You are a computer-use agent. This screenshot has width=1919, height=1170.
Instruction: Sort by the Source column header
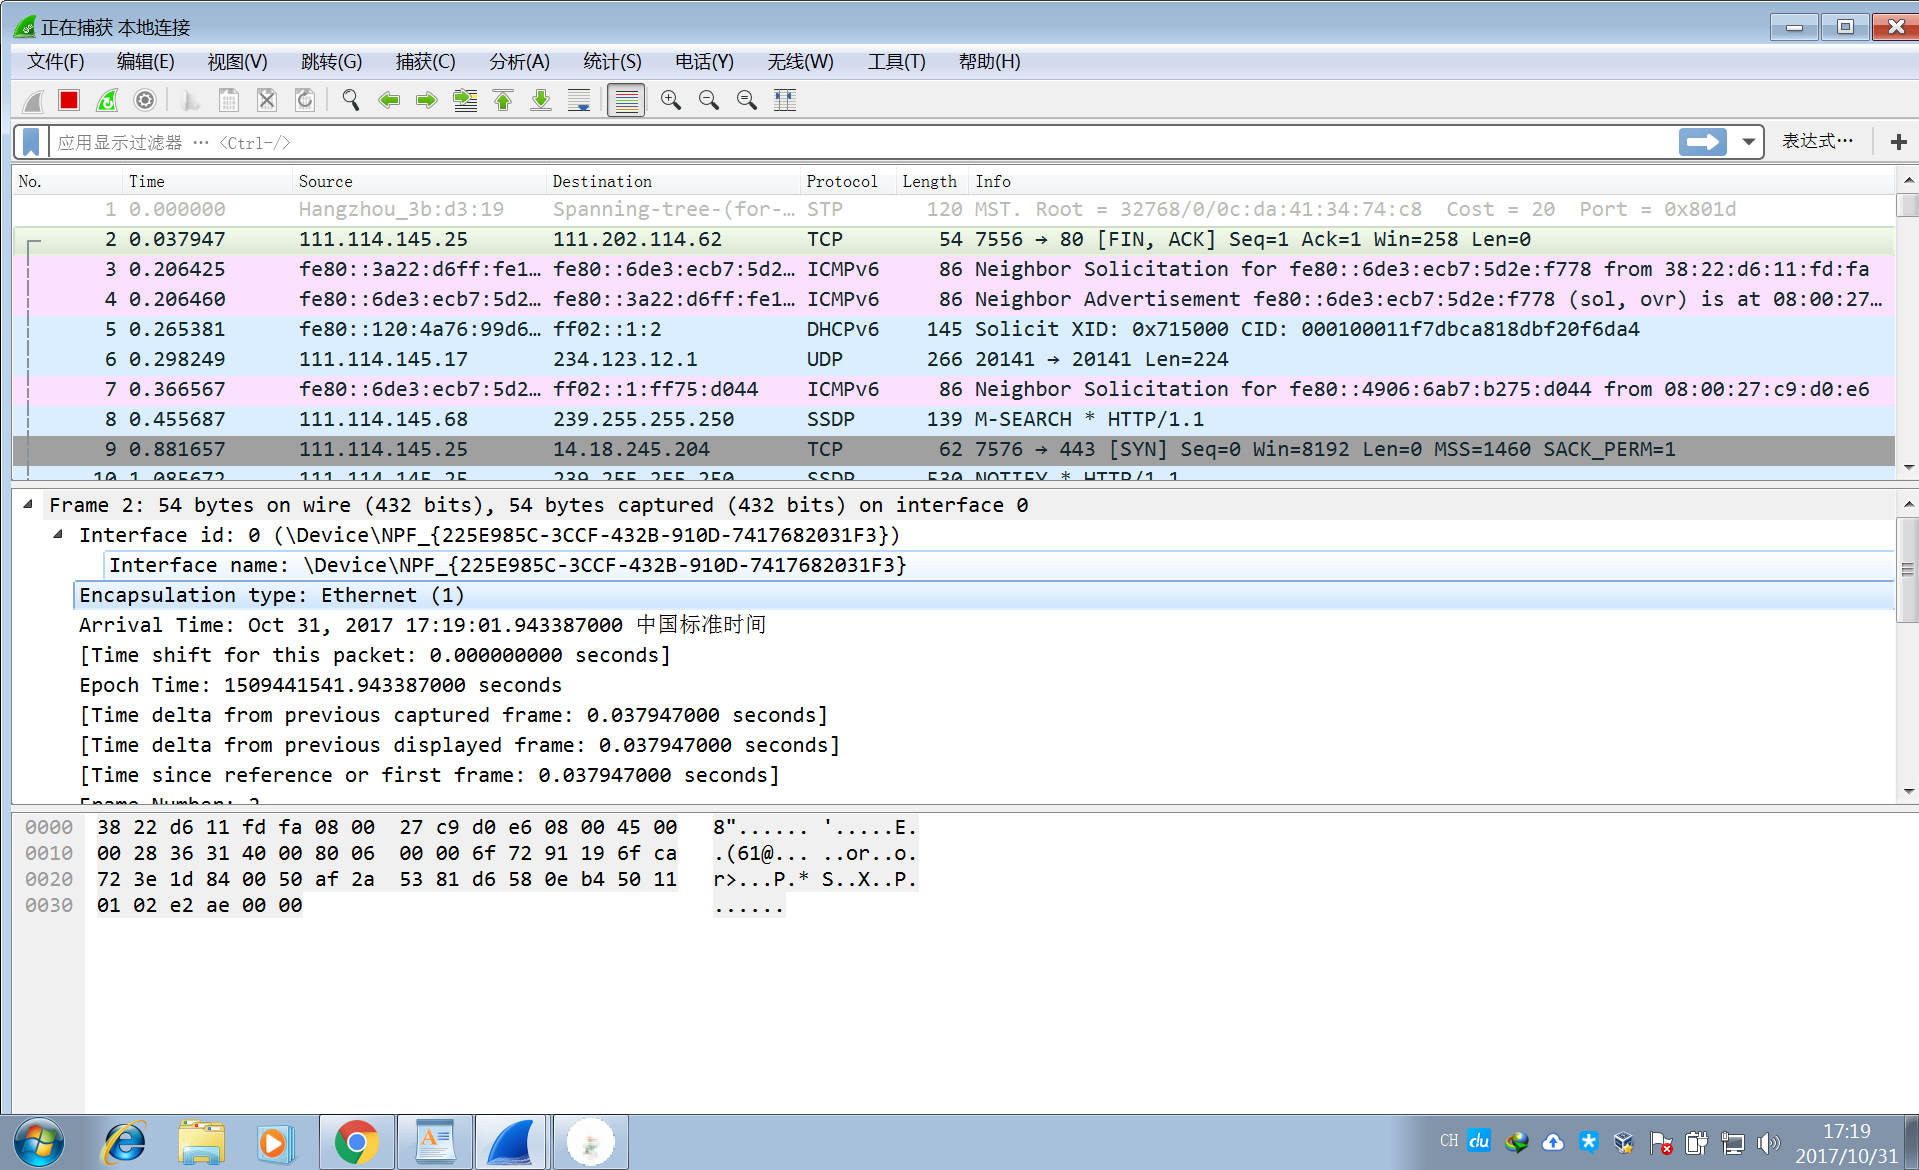[419, 181]
